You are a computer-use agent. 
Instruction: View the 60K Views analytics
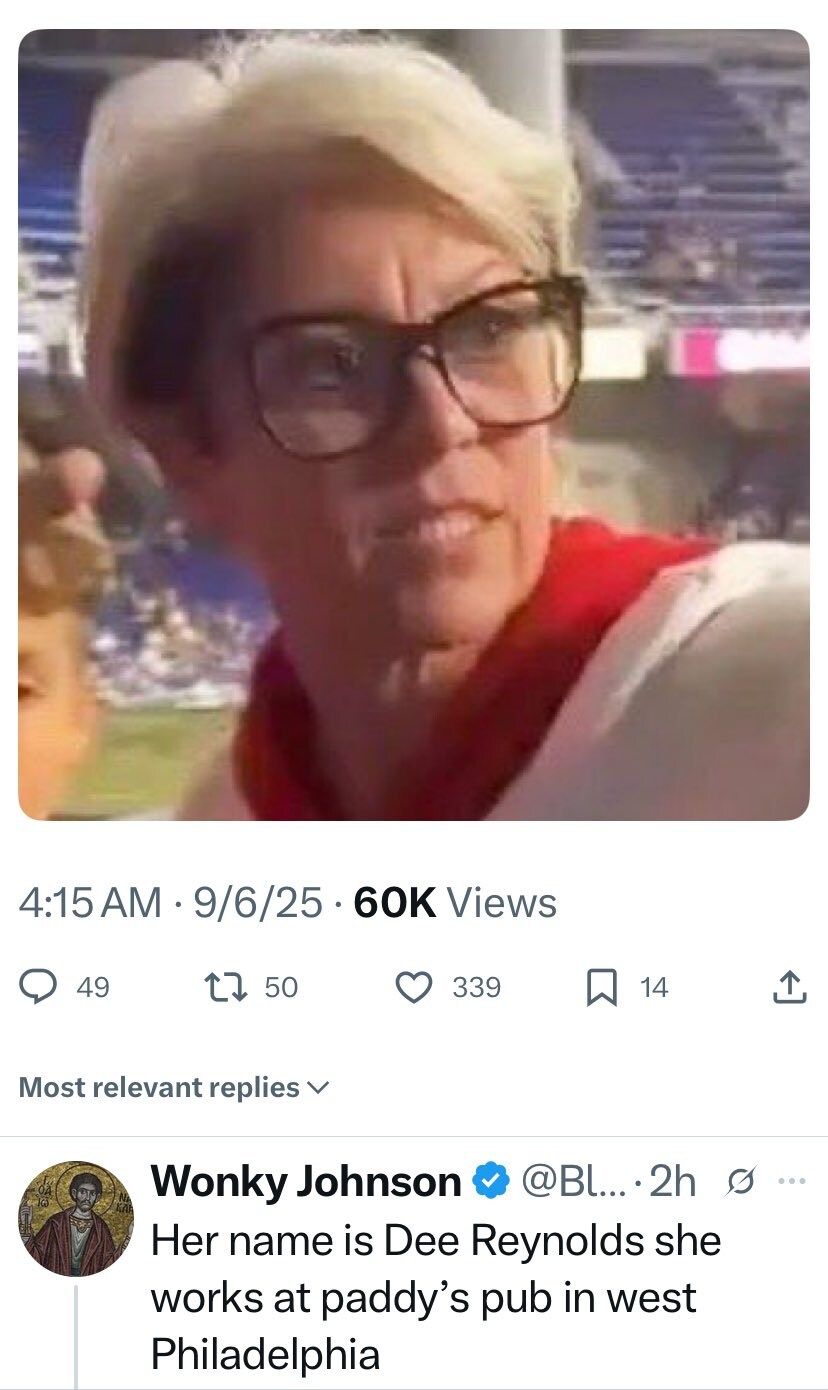pyautogui.click(x=455, y=903)
